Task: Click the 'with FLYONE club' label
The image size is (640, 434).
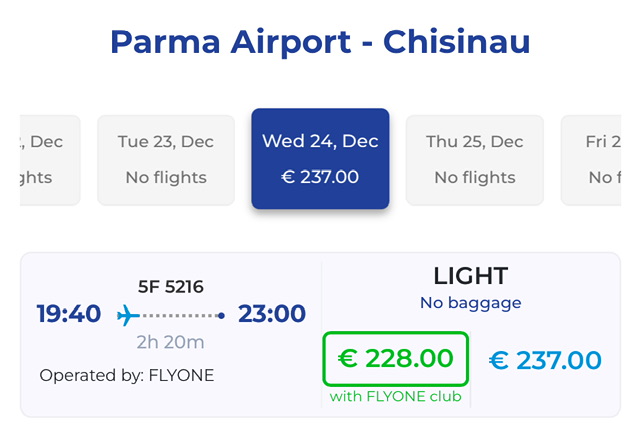Action: tap(396, 397)
